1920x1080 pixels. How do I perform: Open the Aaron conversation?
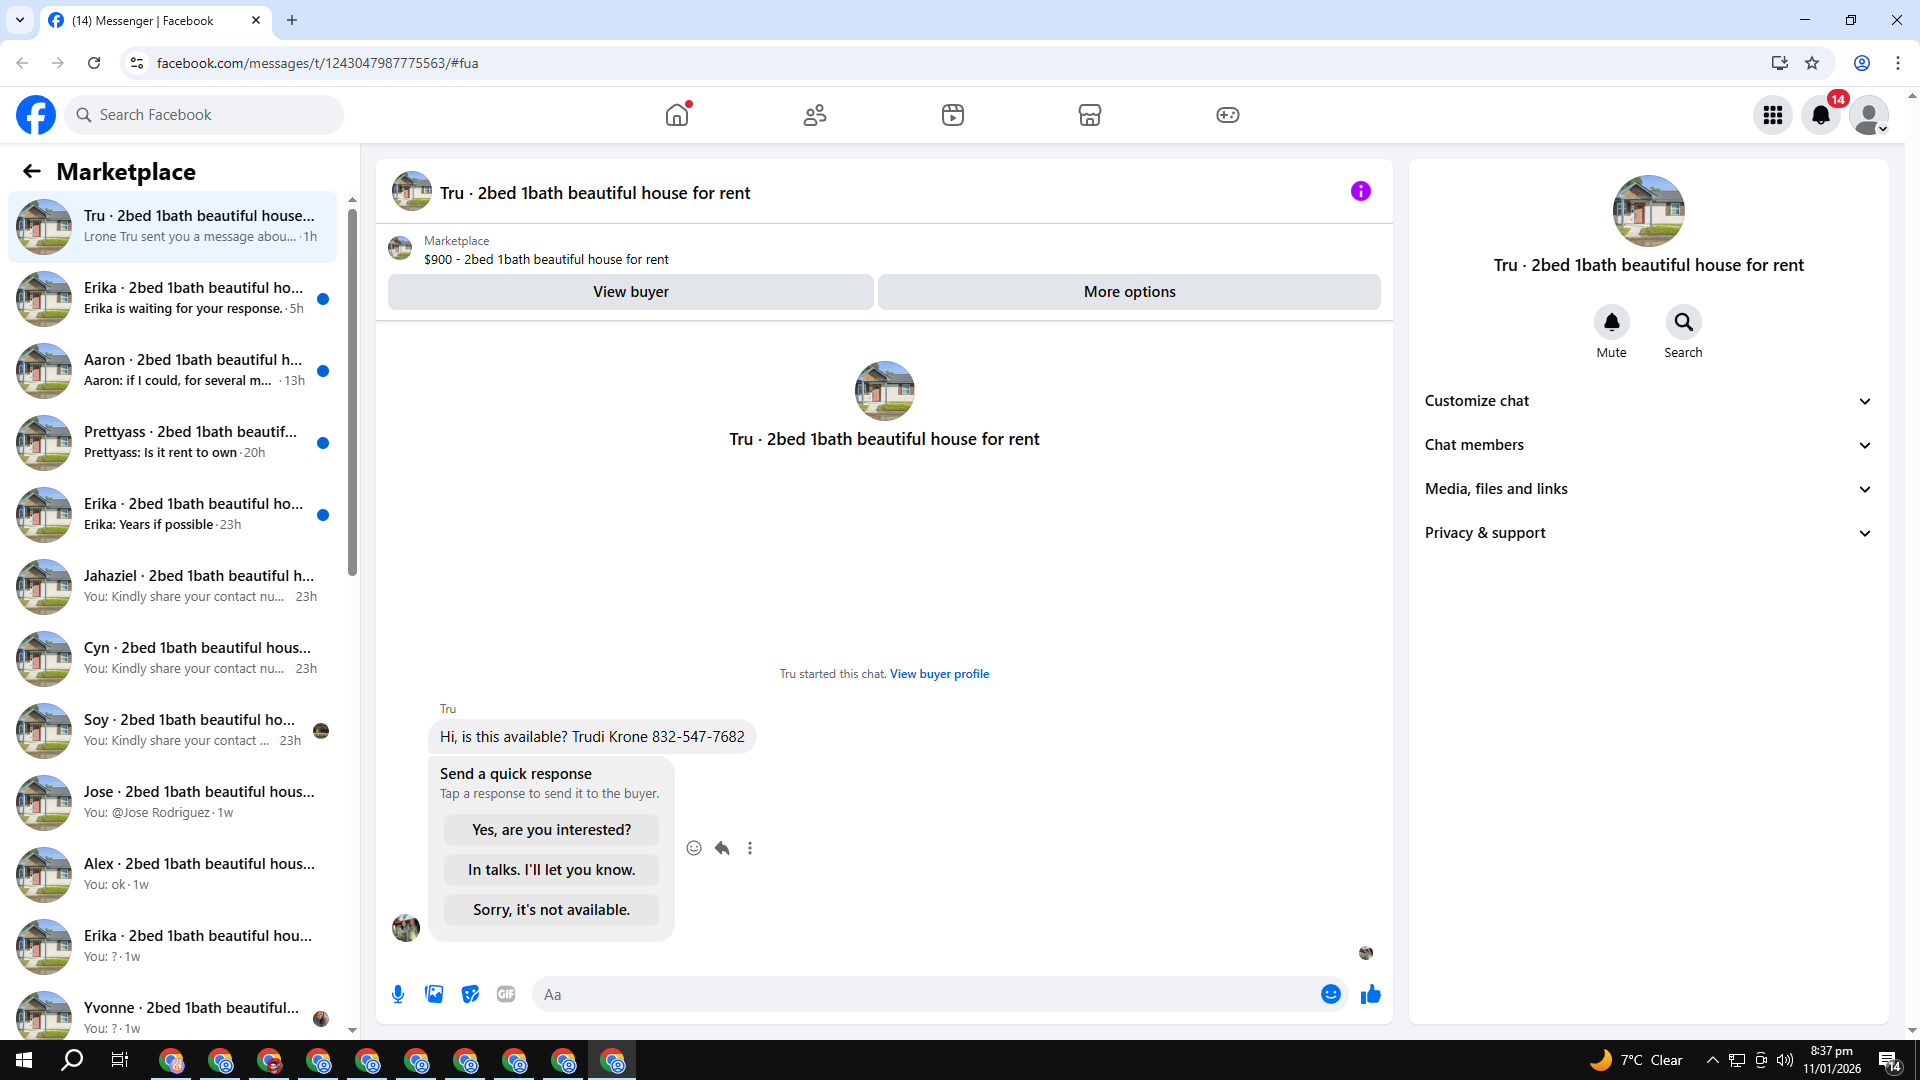pos(173,371)
